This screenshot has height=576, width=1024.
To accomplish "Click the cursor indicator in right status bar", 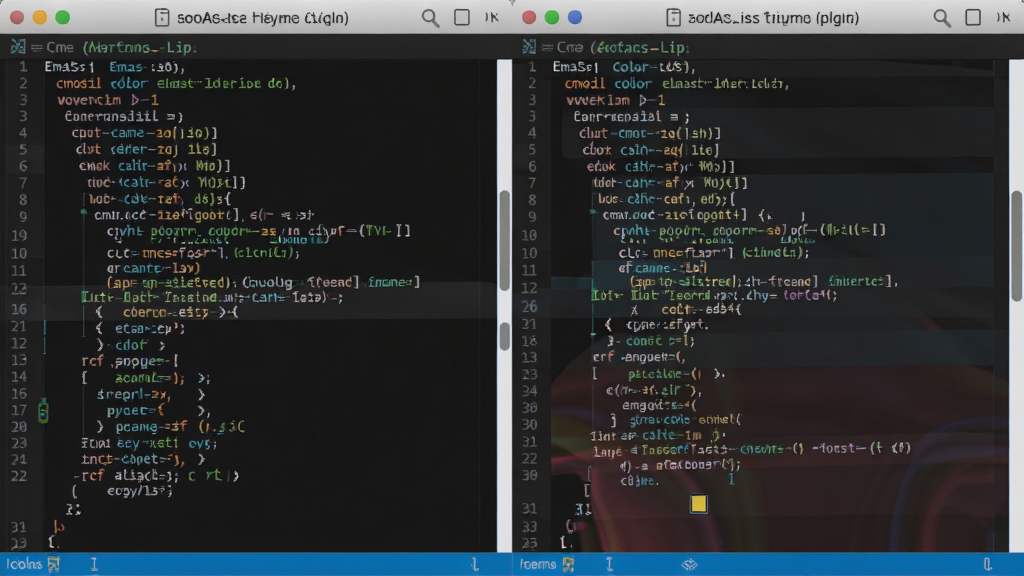I will pyautogui.click(x=609, y=564).
